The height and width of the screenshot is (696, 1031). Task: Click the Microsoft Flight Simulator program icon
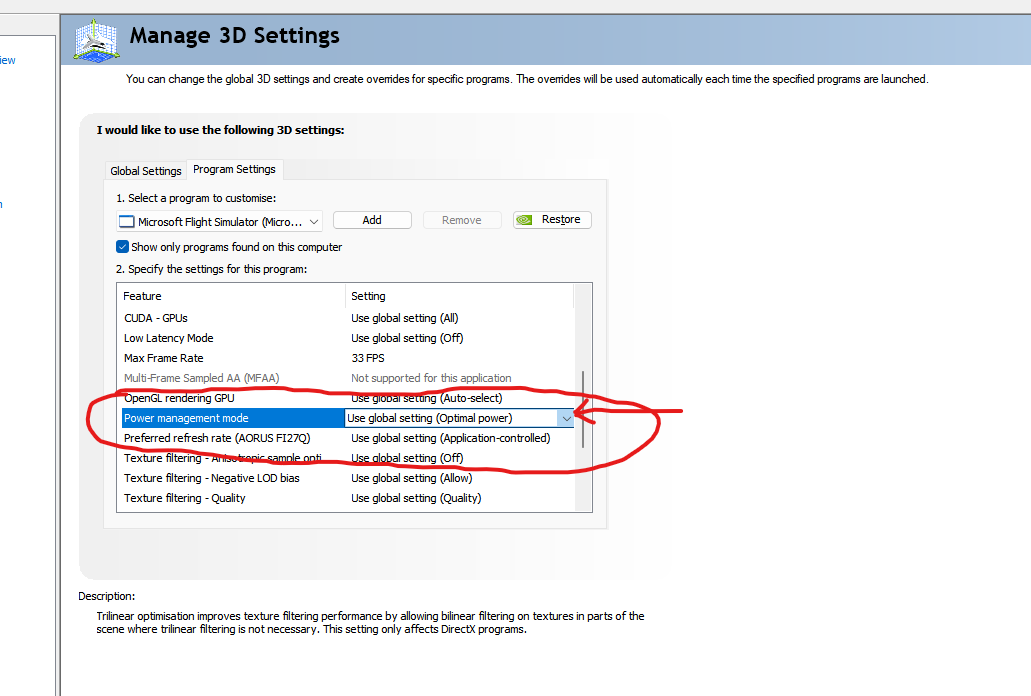tap(126, 222)
